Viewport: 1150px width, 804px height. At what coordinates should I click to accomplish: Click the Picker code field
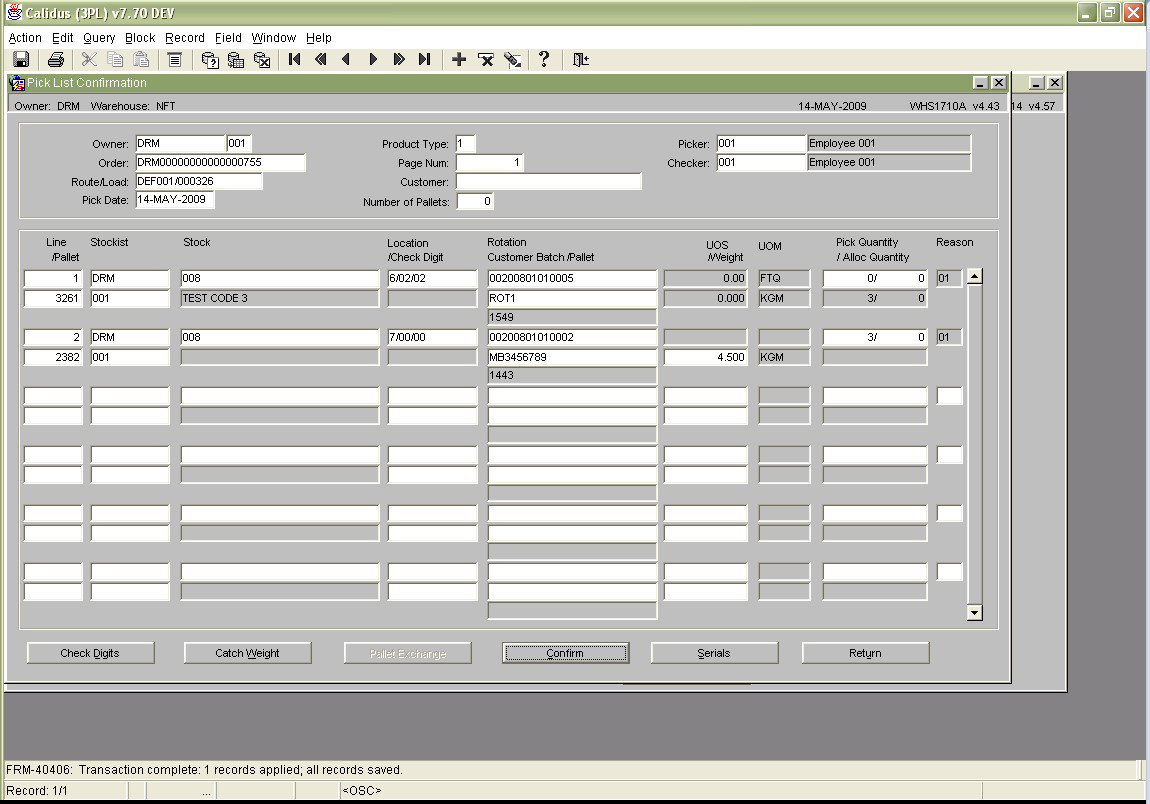(x=761, y=144)
